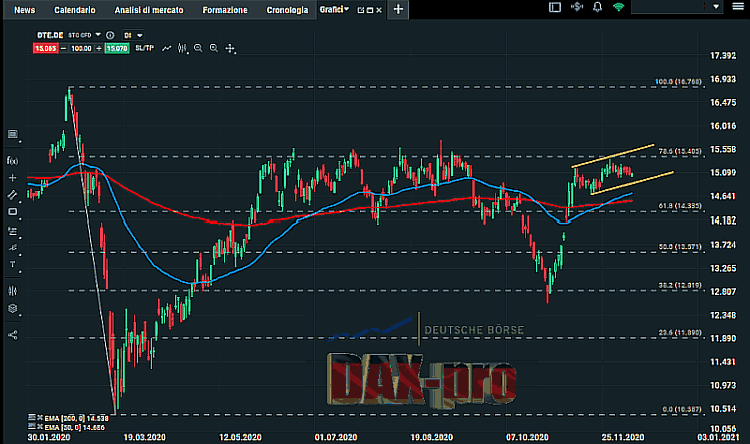The height and width of the screenshot is (444, 750).
Task: Select the crosshair move tool
Action: pyautogui.click(x=230, y=48)
